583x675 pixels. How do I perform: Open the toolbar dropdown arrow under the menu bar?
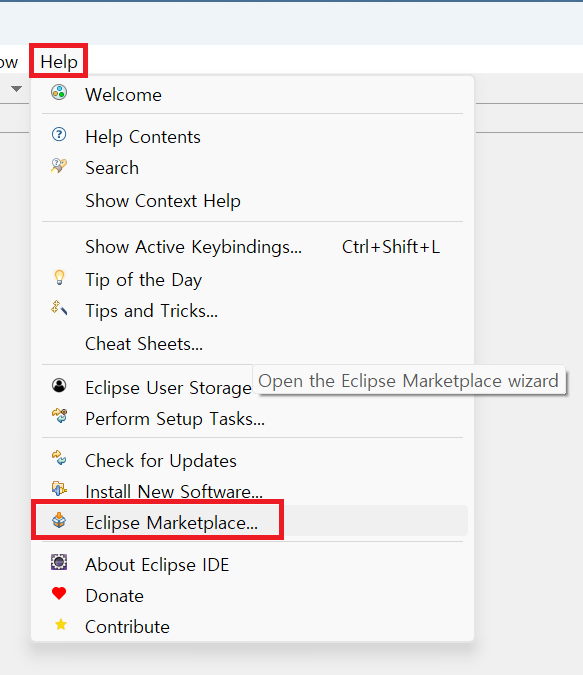(16, 89)
